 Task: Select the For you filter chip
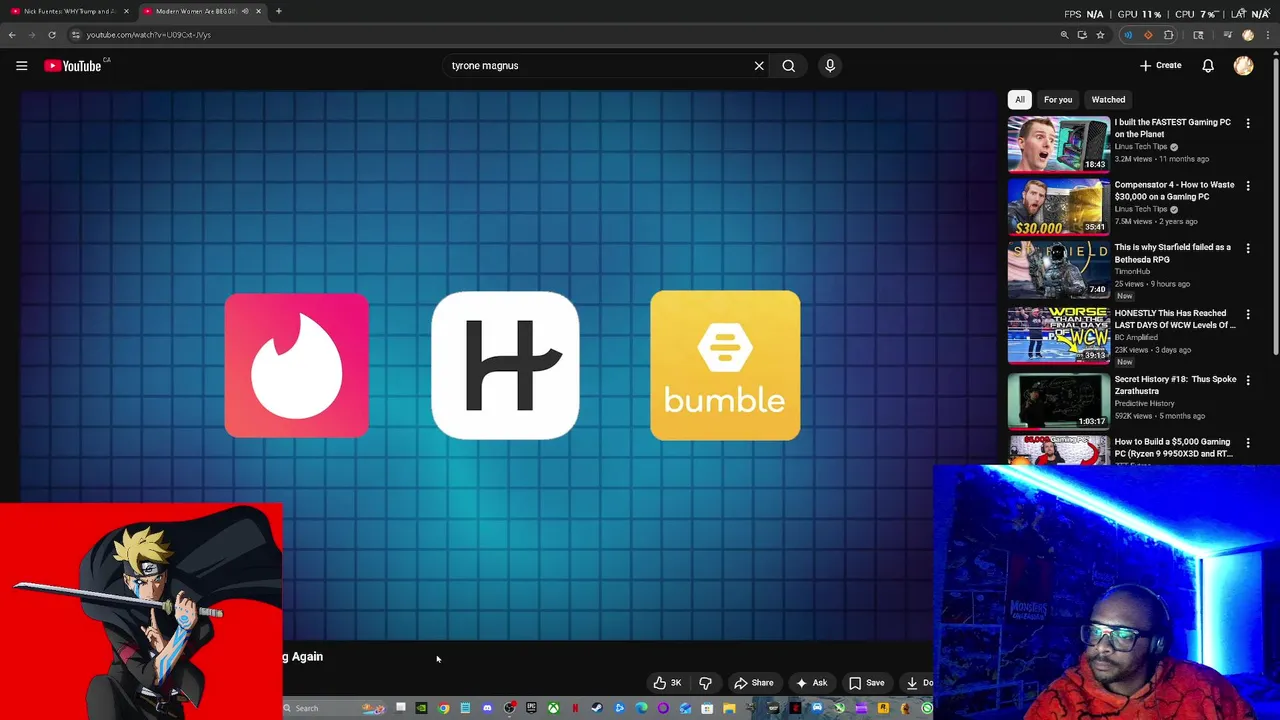coord(1058,99)
